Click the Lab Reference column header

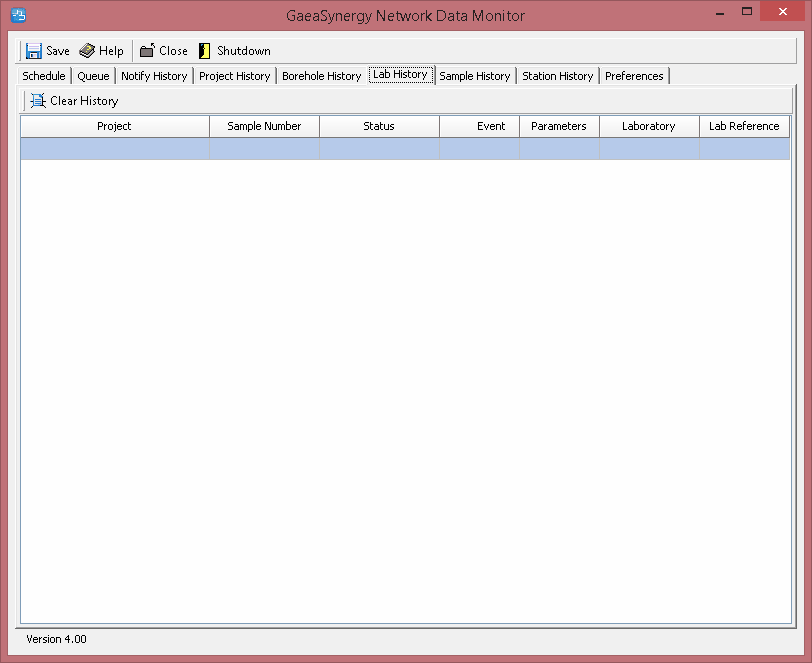744,126
